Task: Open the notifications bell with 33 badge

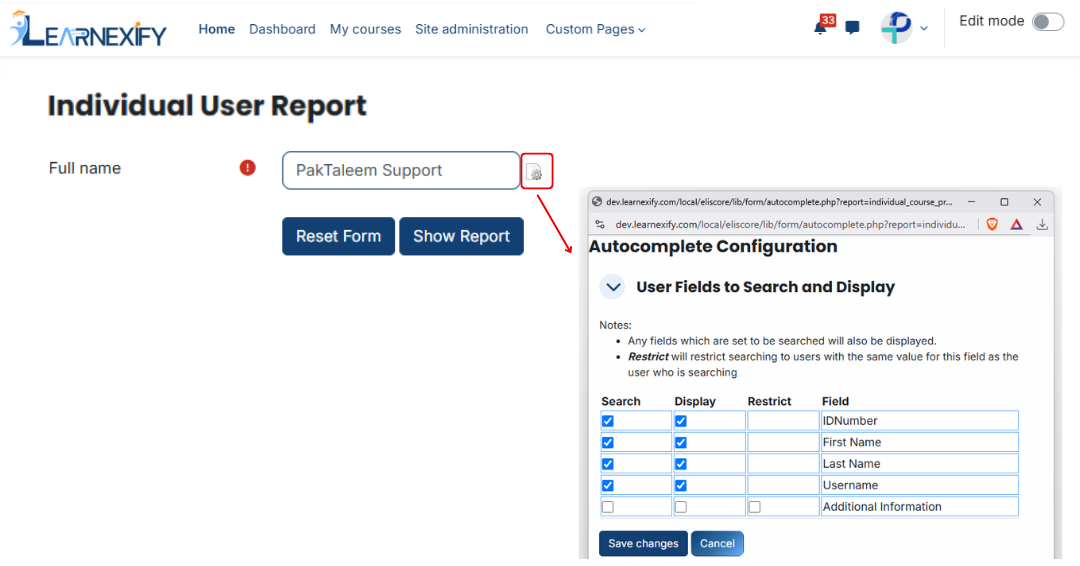Action: (x=824, y=25)
